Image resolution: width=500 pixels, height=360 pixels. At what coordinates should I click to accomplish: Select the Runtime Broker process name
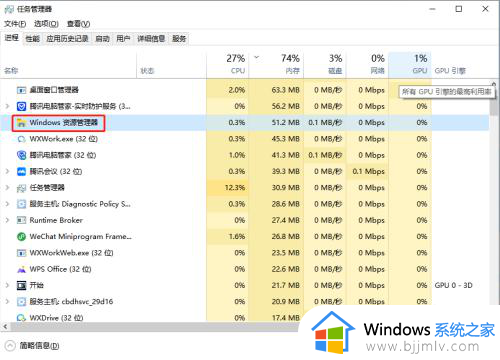[56, 220]
